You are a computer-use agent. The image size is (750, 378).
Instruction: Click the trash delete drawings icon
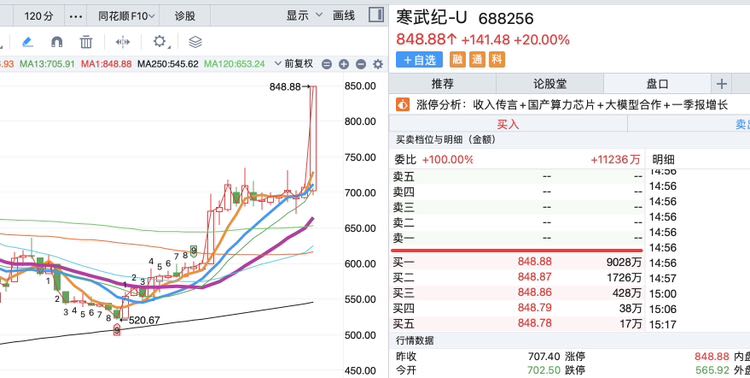86,42
